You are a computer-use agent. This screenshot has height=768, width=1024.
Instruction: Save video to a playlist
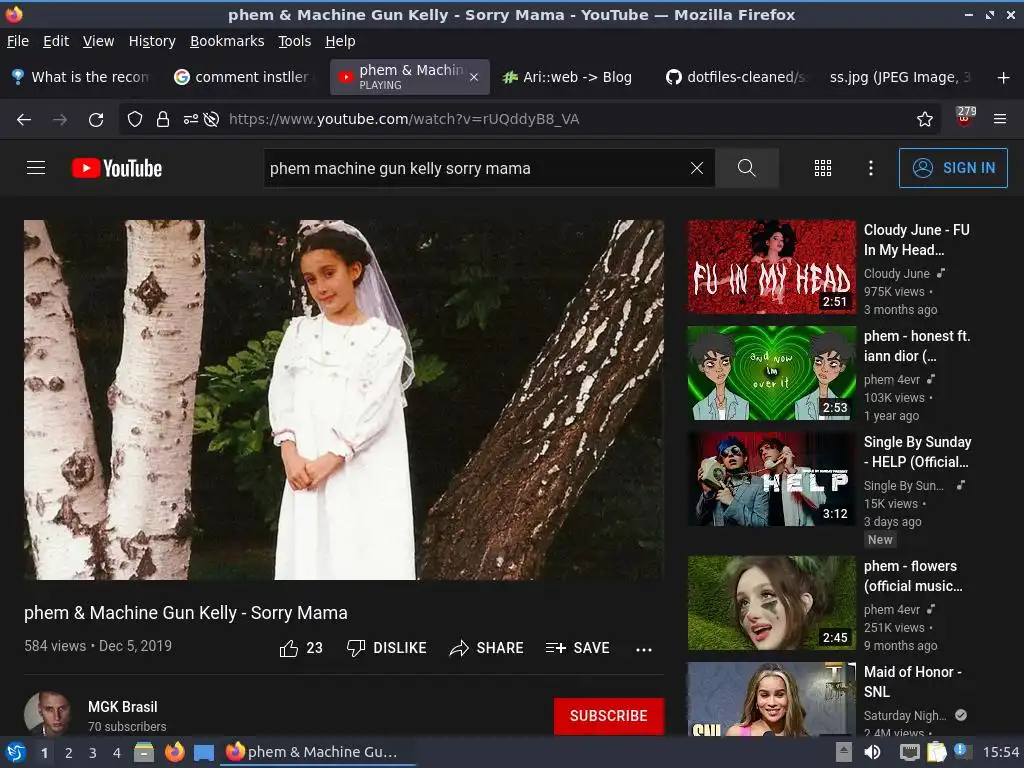(577, 648)
